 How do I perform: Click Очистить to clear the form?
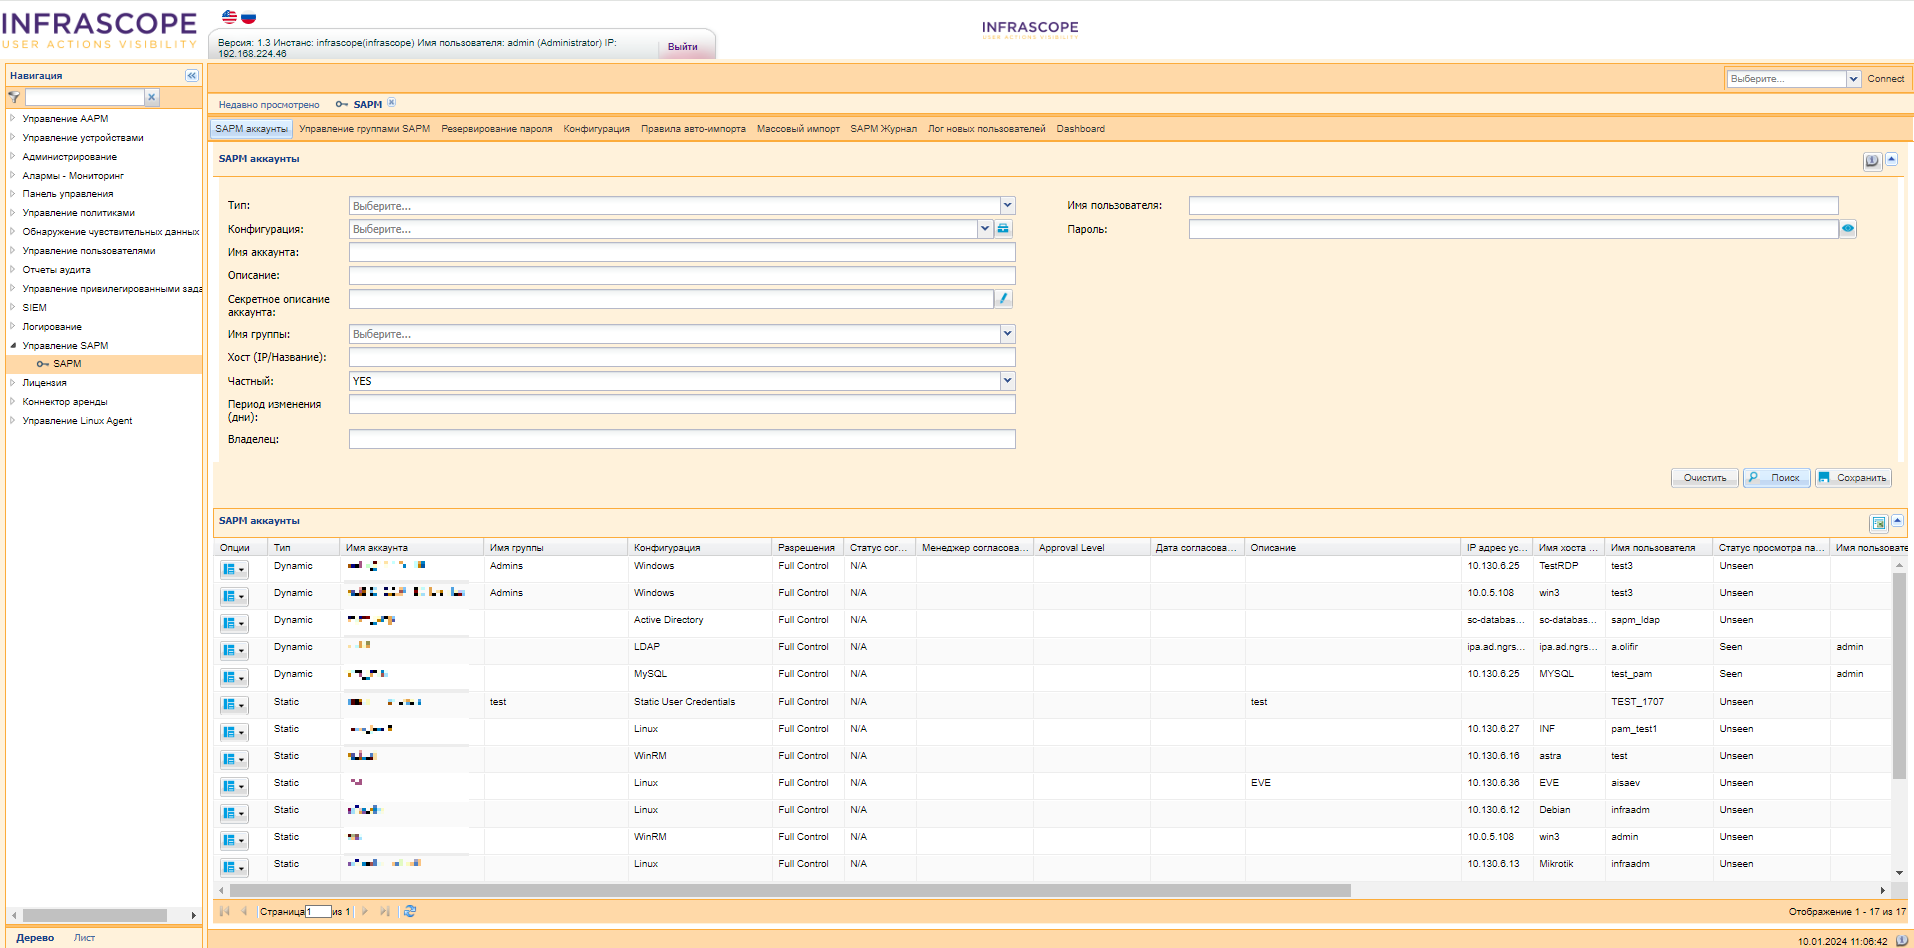[x=1704, y=478]
